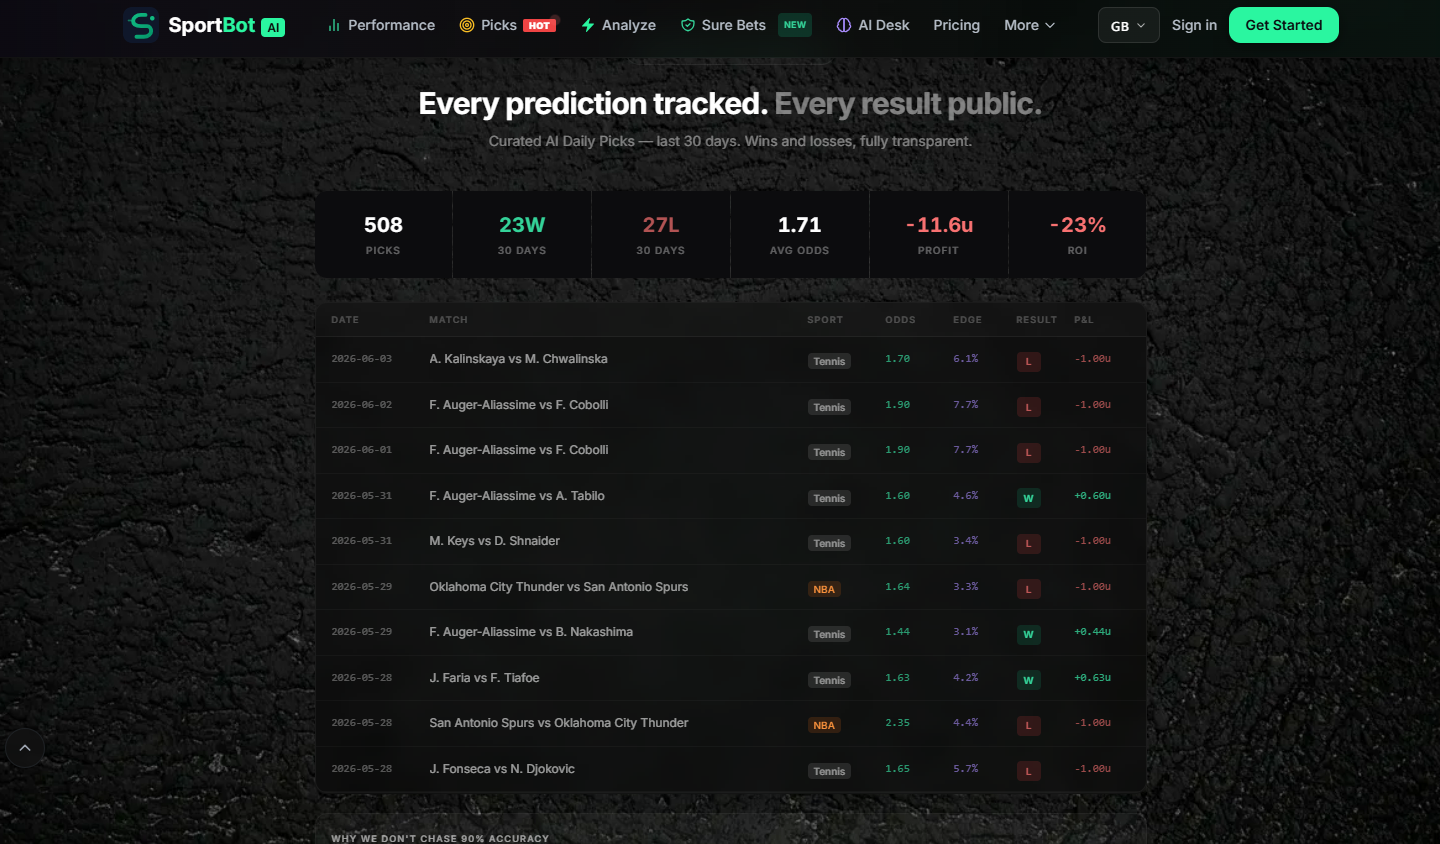The height and width of the screenshot is (844, 1440).
Task: Click the SportBot logo icon
Action: pos(141,25)
